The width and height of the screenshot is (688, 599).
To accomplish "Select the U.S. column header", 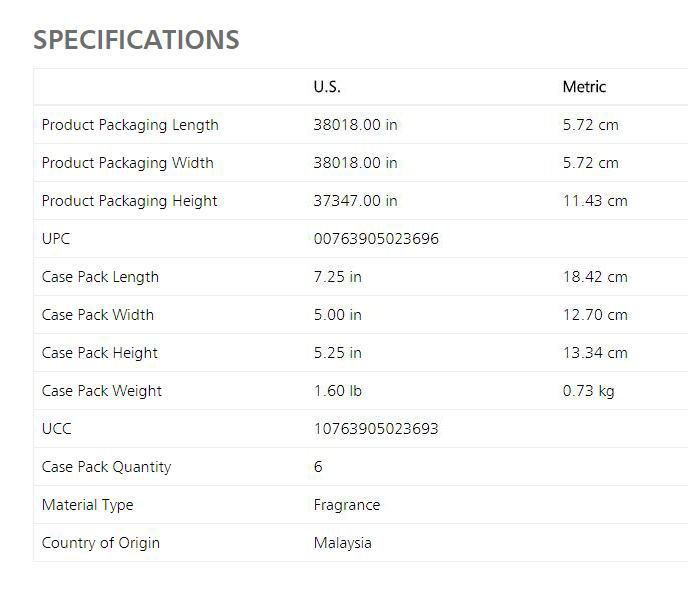I will point(327,86).
